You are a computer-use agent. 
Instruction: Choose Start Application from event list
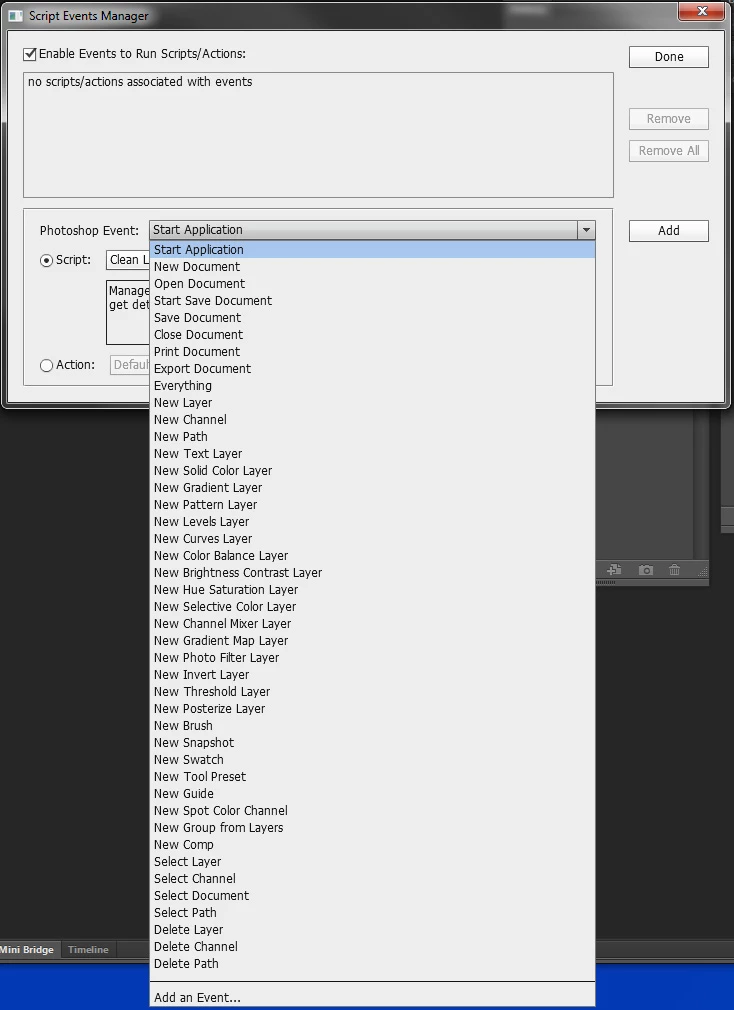point(372,249)
